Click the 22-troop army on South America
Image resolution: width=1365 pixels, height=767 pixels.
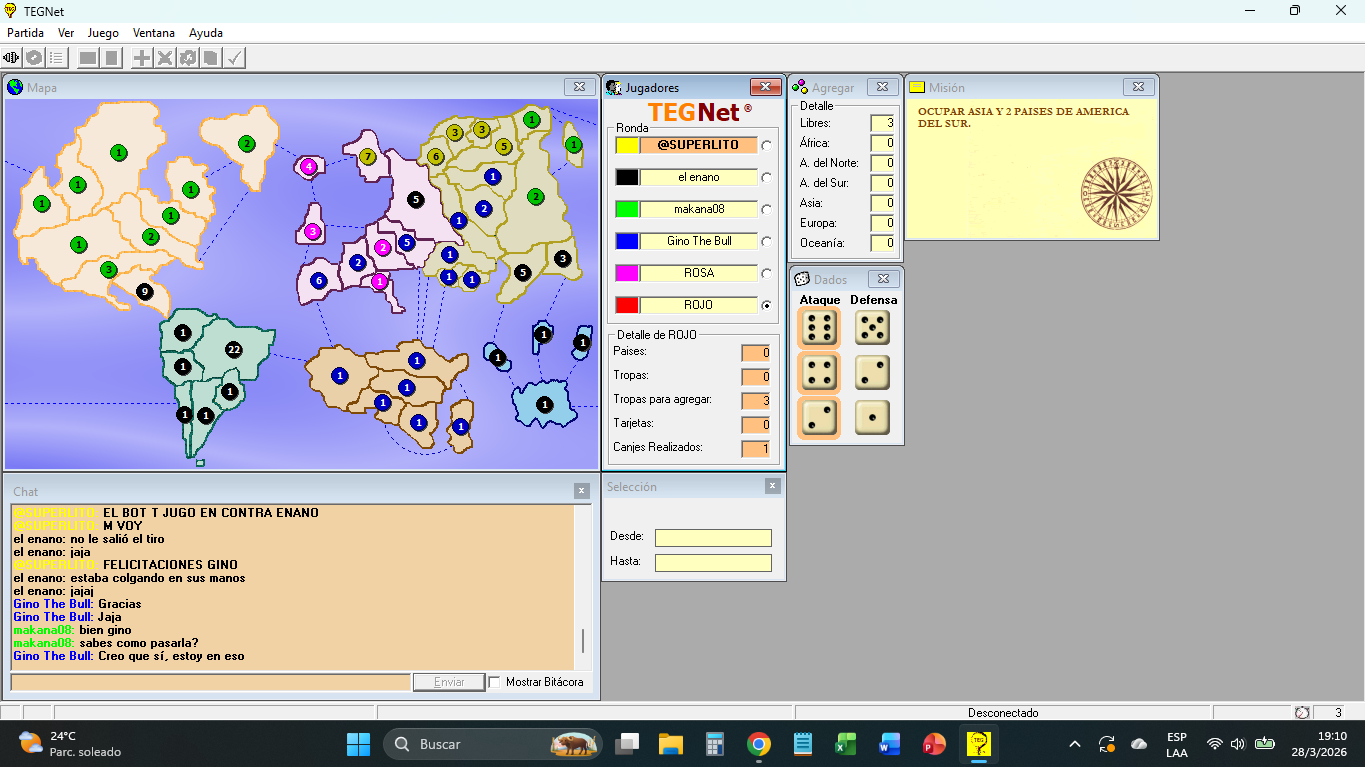point(234,350)
